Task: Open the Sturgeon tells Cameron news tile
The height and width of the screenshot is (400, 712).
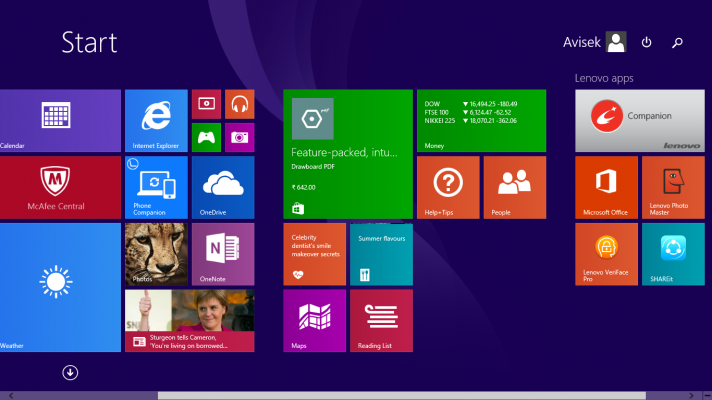Action: coord(190,321)
